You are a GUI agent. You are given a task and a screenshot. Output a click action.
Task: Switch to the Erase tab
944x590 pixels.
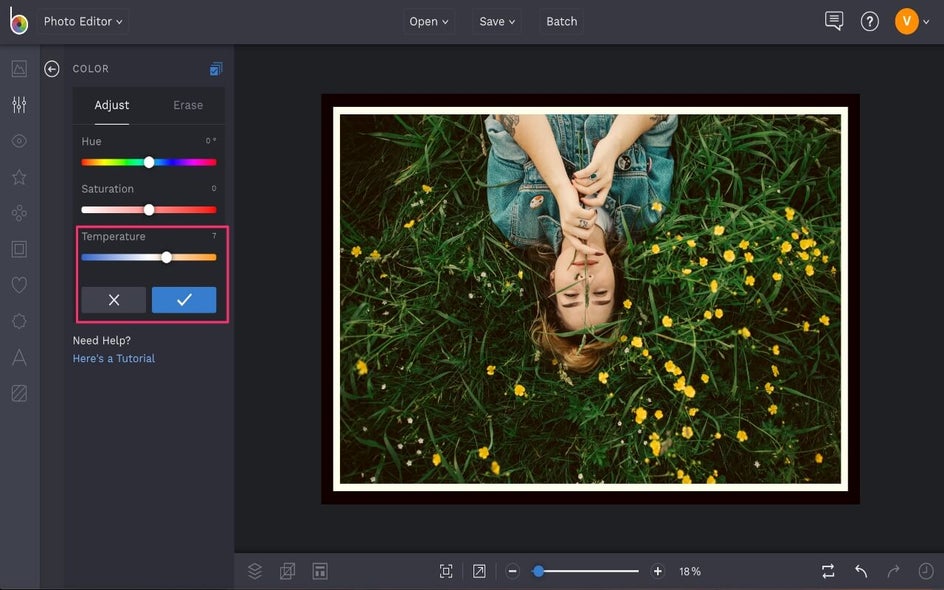click(188, 105)
